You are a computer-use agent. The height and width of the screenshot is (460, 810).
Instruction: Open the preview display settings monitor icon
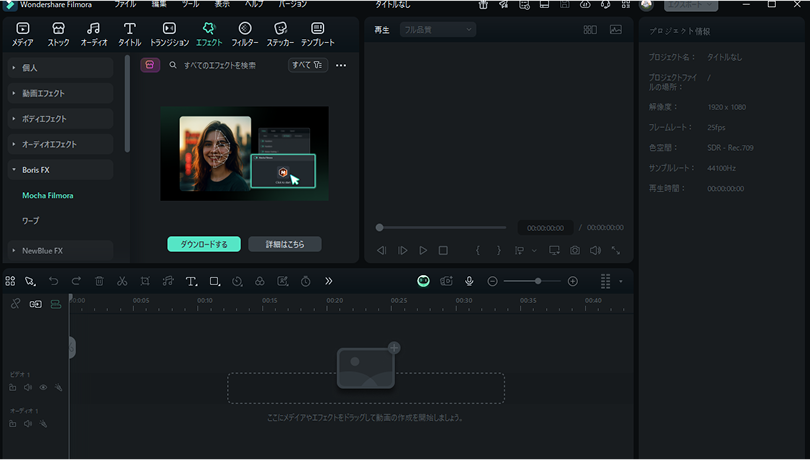[x=554, y=251]
